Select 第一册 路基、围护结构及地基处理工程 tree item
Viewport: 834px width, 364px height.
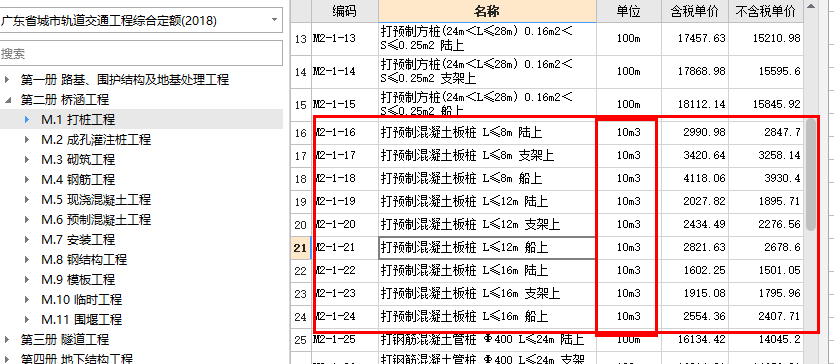[x=125, y=80]
